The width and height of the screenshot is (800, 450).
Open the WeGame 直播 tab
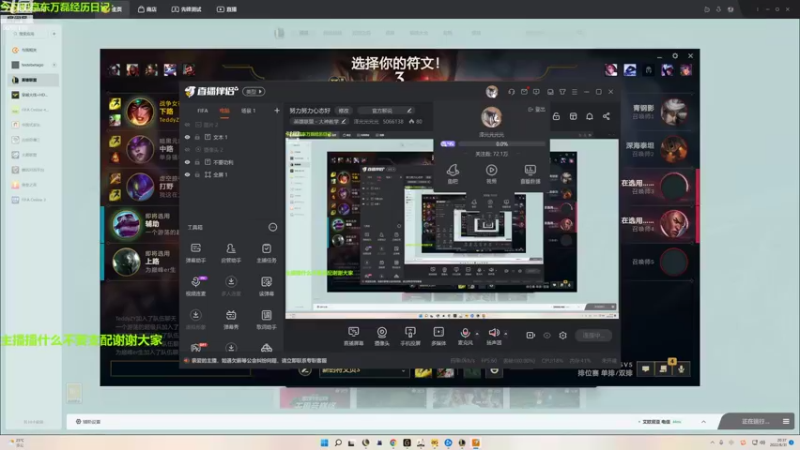[x=227, y=9]
